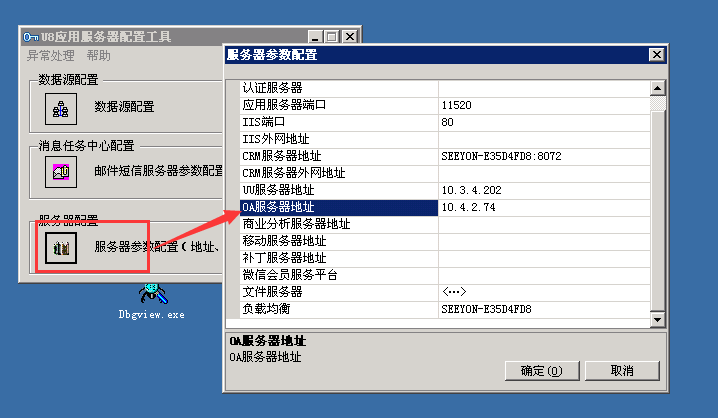Screen dimensions: 718x418
Task: Select the 负载均衡 row
Action: tap(445, 309)
